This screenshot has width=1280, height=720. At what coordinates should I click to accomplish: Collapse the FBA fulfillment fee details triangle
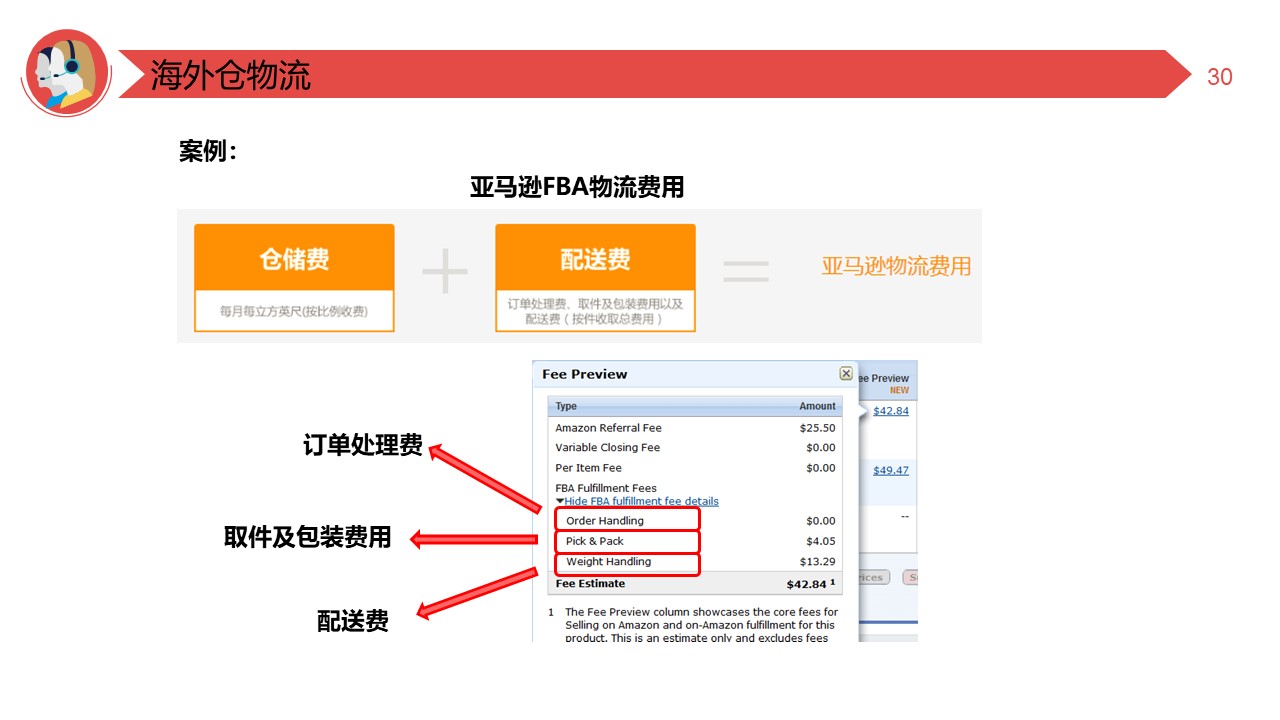click(x=560, y=501)
